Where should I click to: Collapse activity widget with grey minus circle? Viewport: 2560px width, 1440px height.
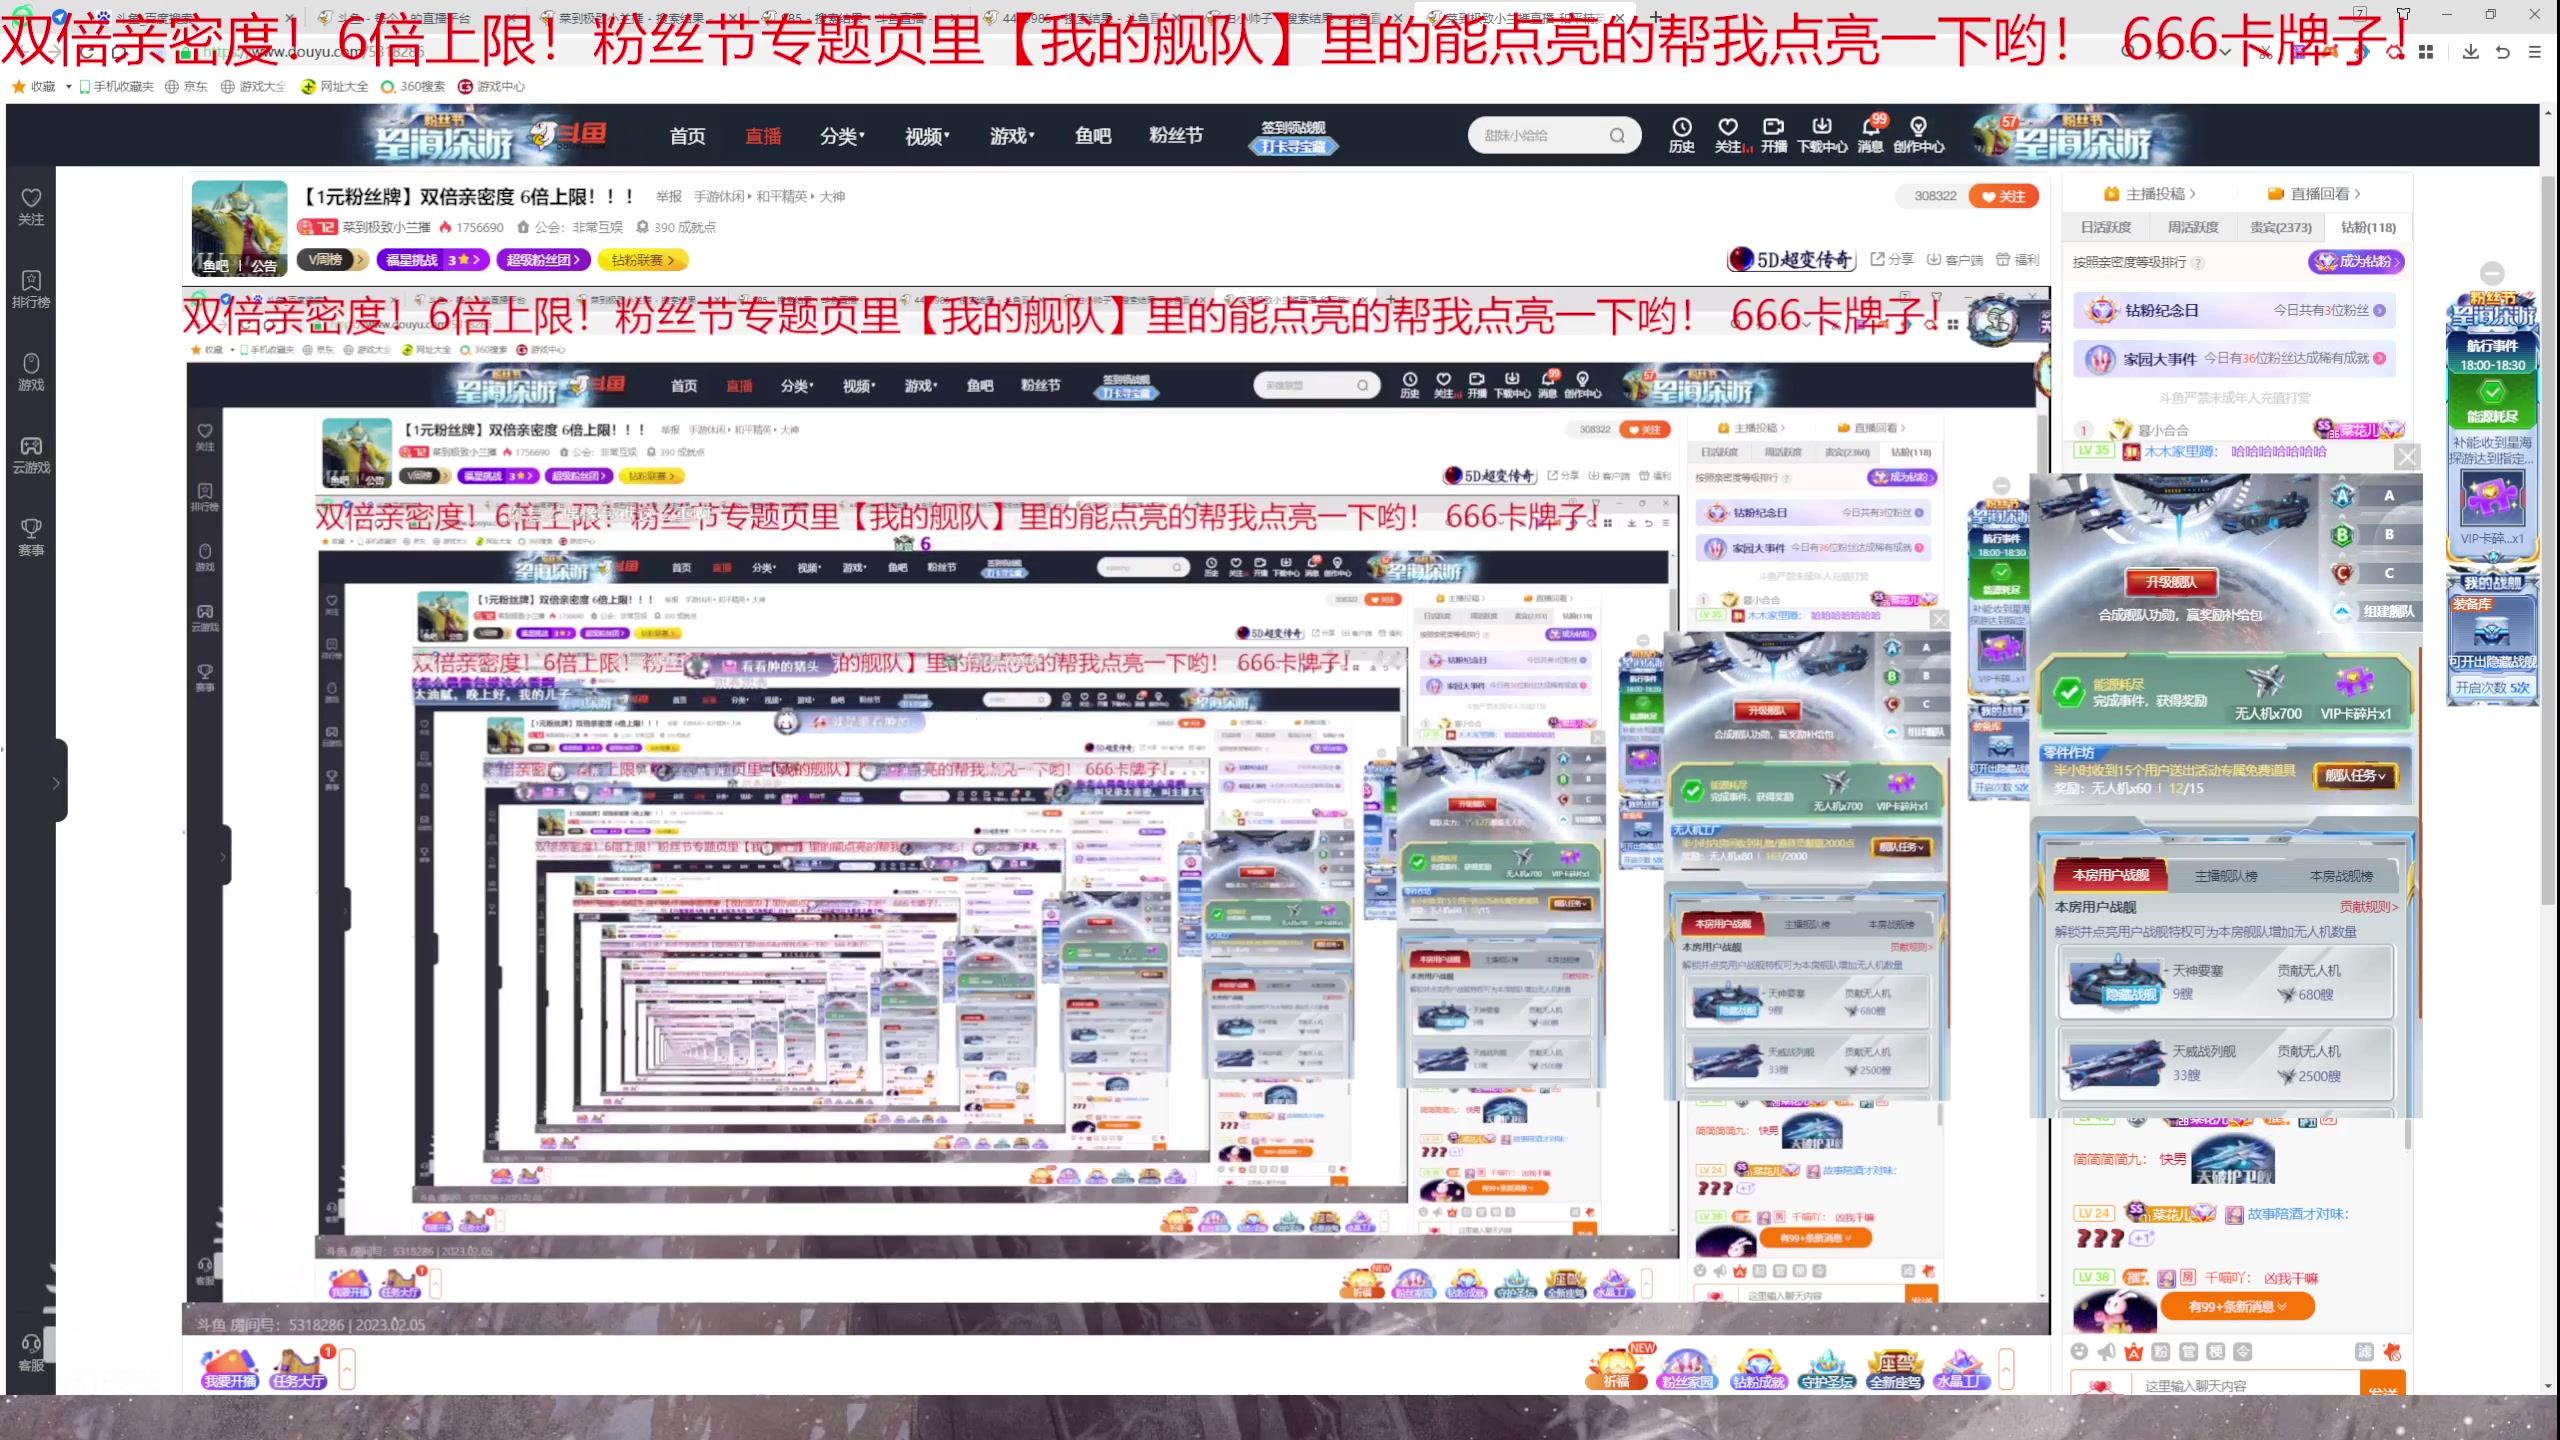pos(2492,273)
